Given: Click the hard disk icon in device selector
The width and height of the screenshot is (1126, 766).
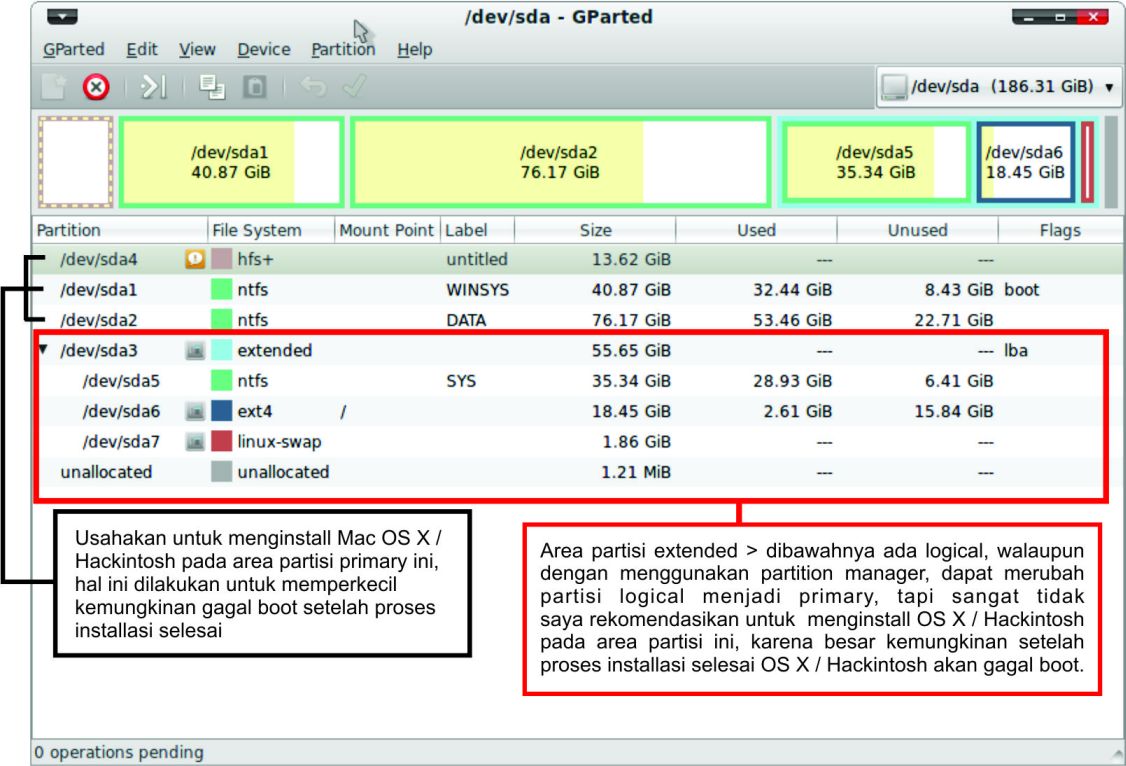Looking at the screenshot, I should click(894, 87).
